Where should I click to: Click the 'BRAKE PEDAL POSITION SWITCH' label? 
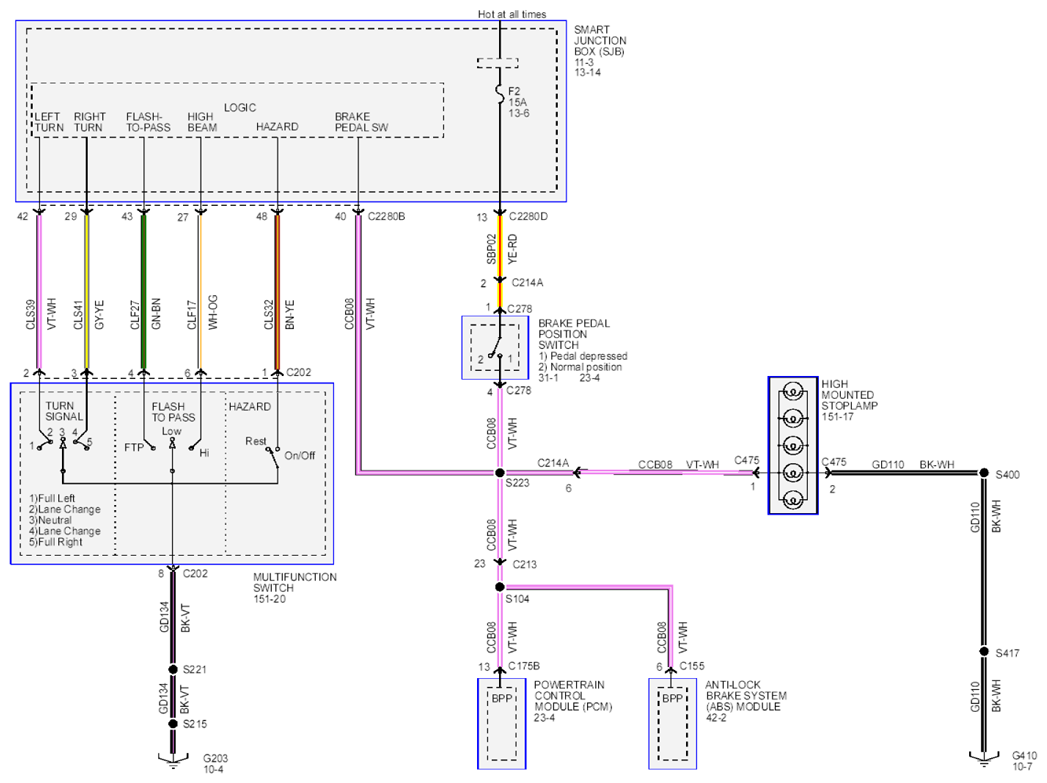coord(574,334)
